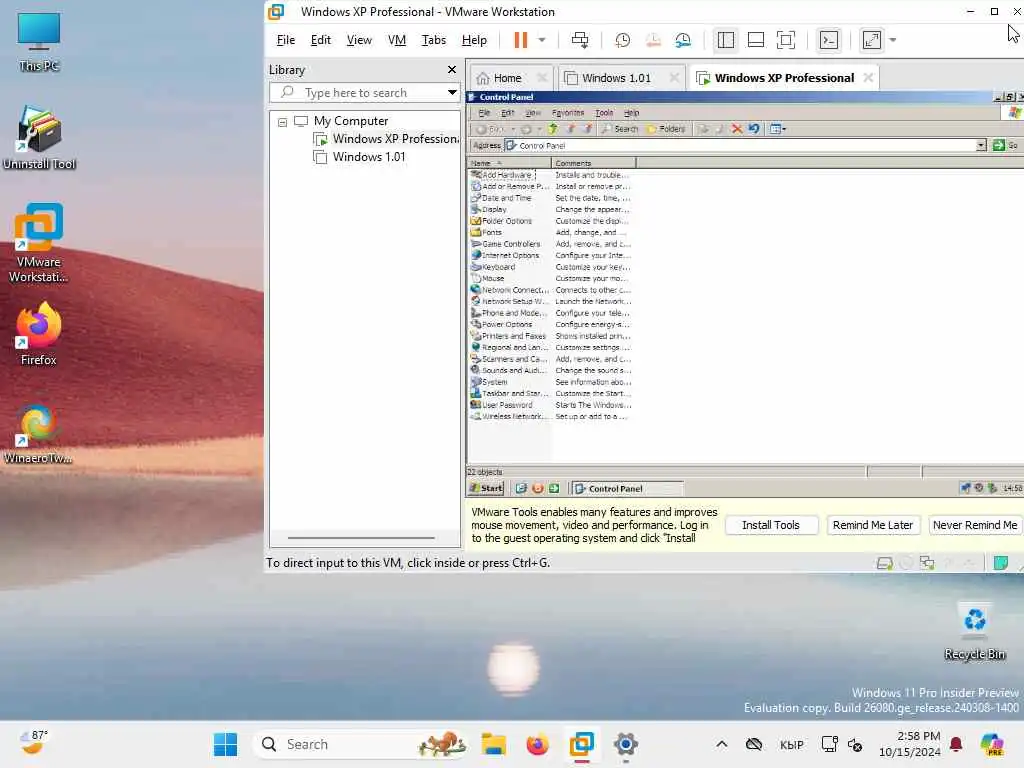Click the Windows Start button on taskbar

225,744
